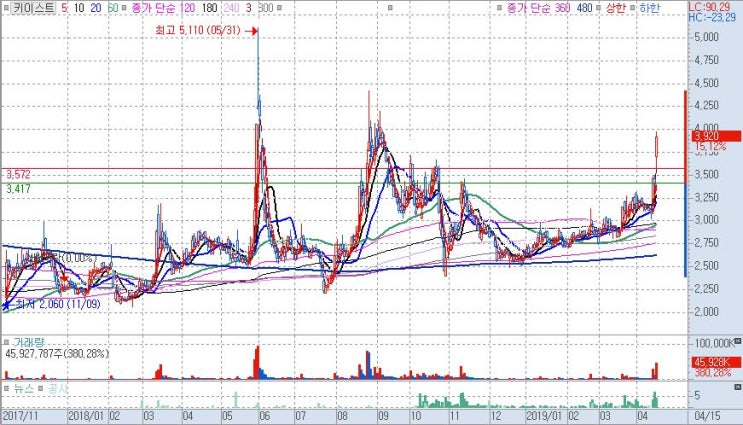Toggle the 거래량 volume indicator box
This screenshot has width=743, height=425.
pyautogui.click(x=7, y=342)
